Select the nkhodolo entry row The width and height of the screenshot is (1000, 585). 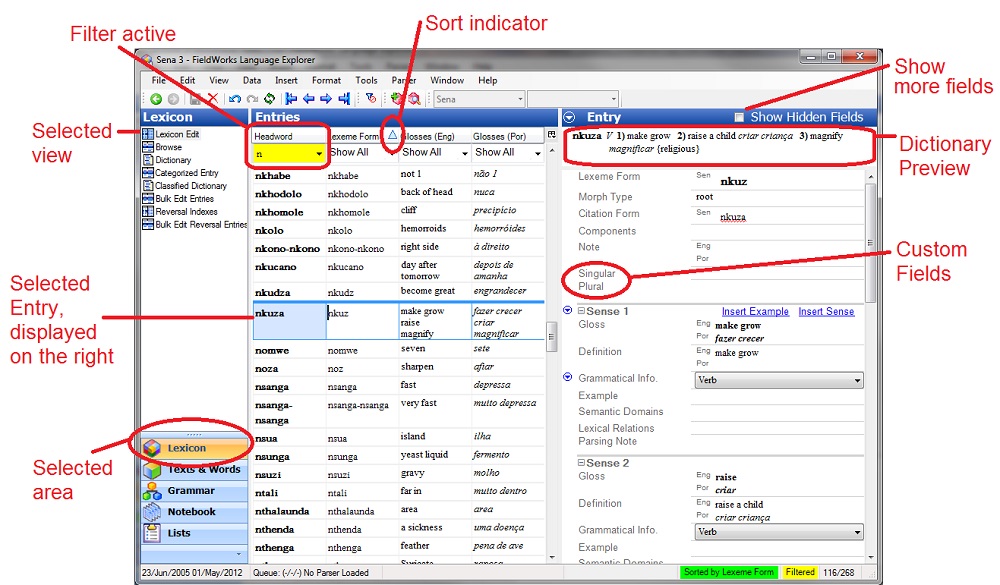point(399,193)
